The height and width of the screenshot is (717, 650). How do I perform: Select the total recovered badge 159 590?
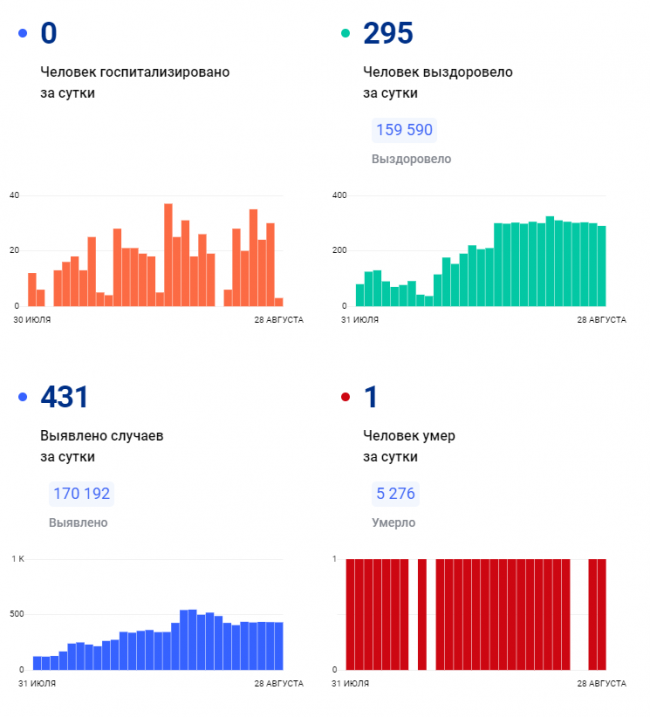[404, 130]
